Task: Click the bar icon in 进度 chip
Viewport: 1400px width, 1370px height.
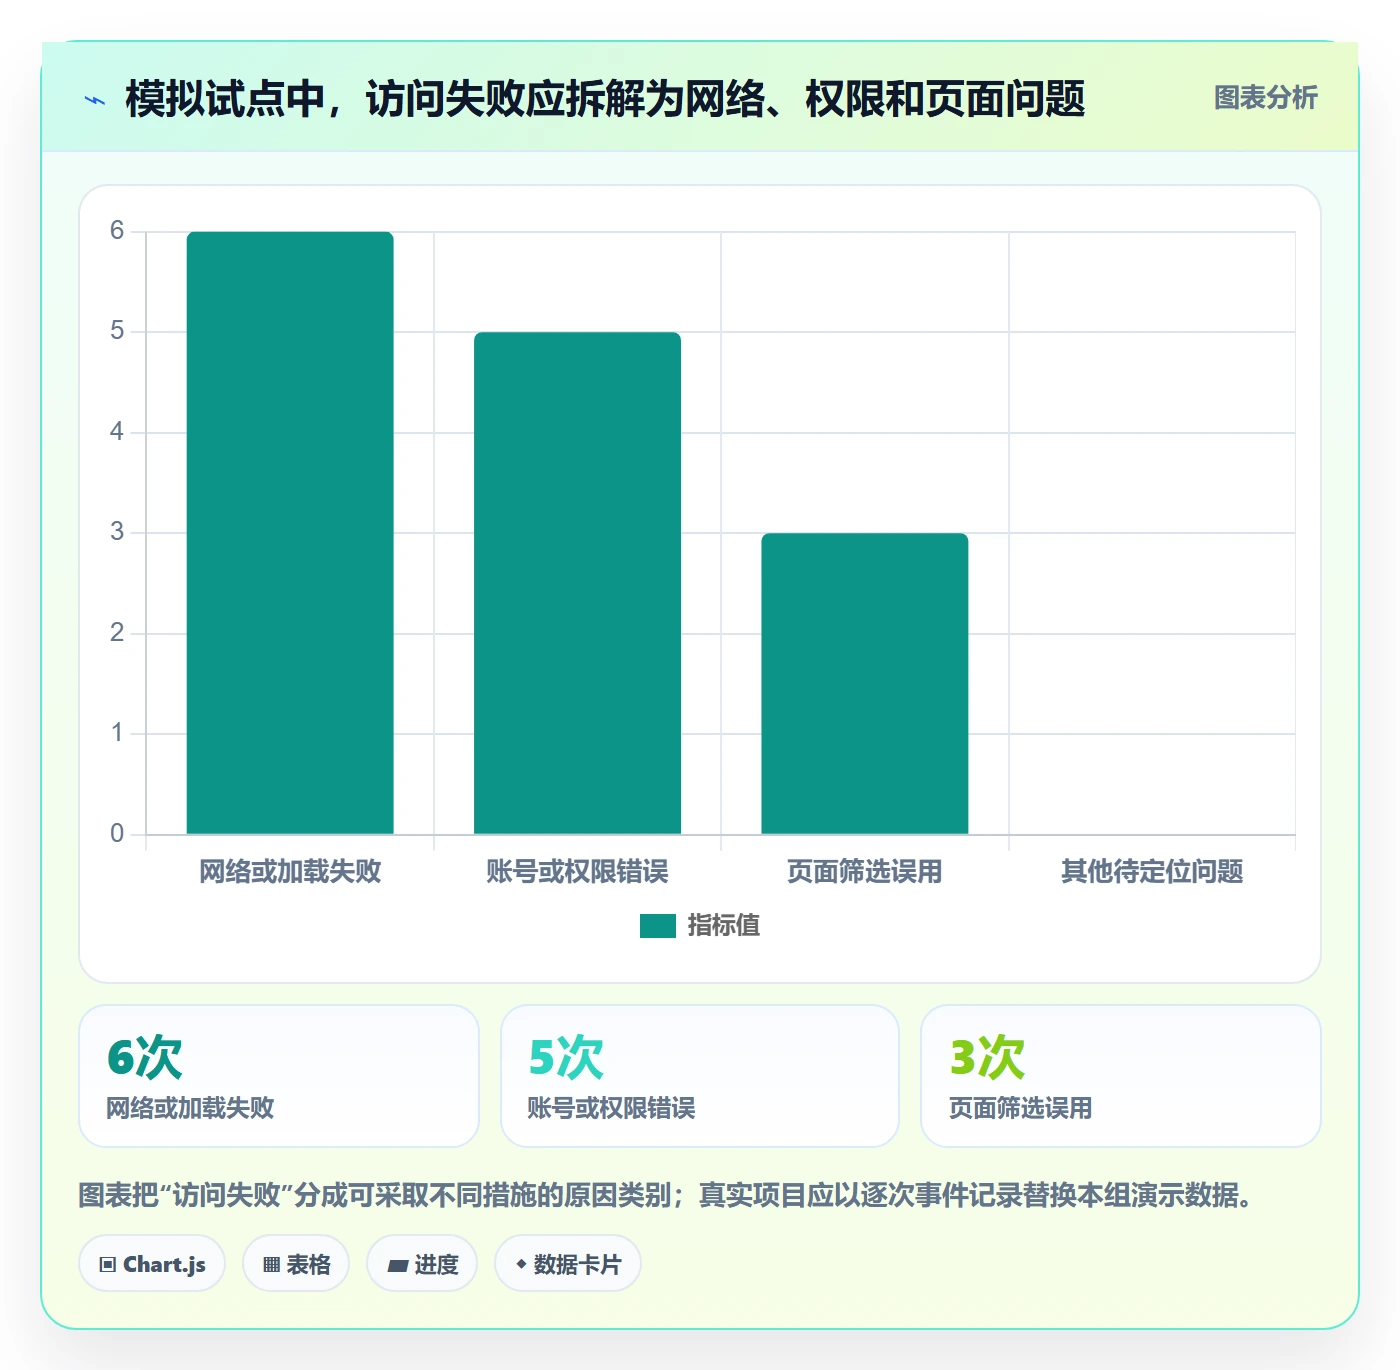Action: [397, 1266]
